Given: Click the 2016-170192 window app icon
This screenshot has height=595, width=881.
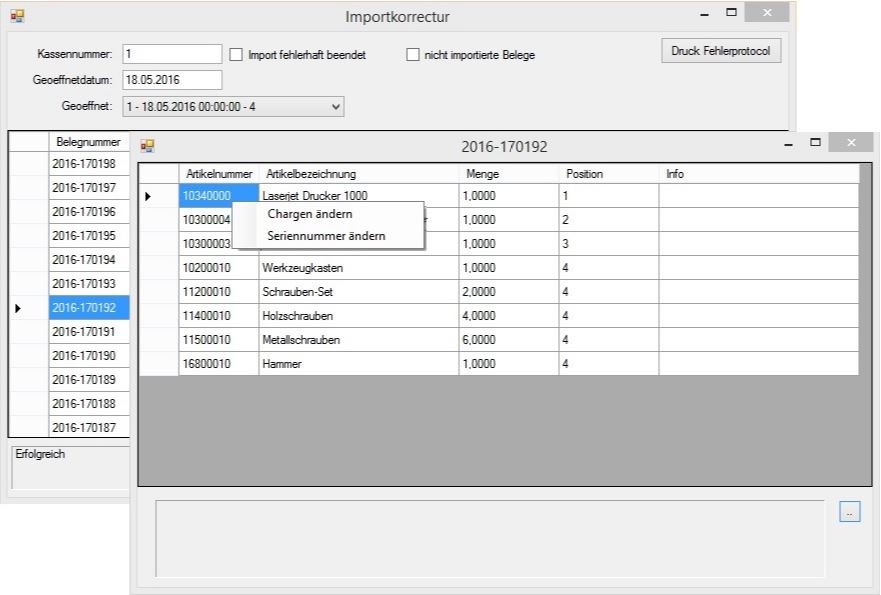Looking at the screenshot, I should coord(147,146).
